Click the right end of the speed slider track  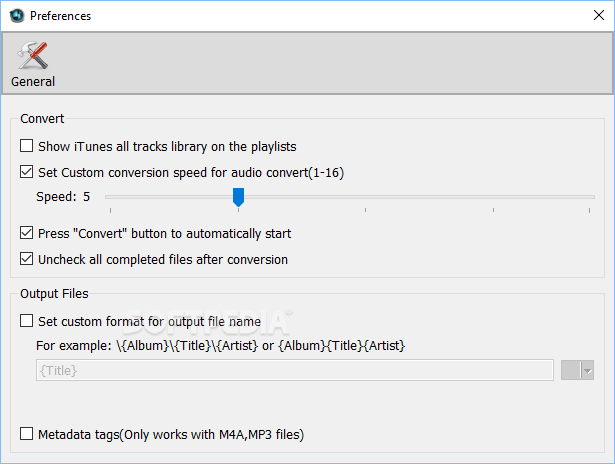(590, 197)
